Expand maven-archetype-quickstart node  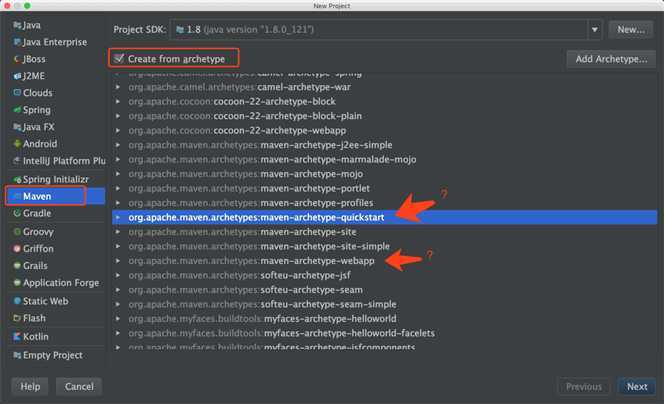118,217
